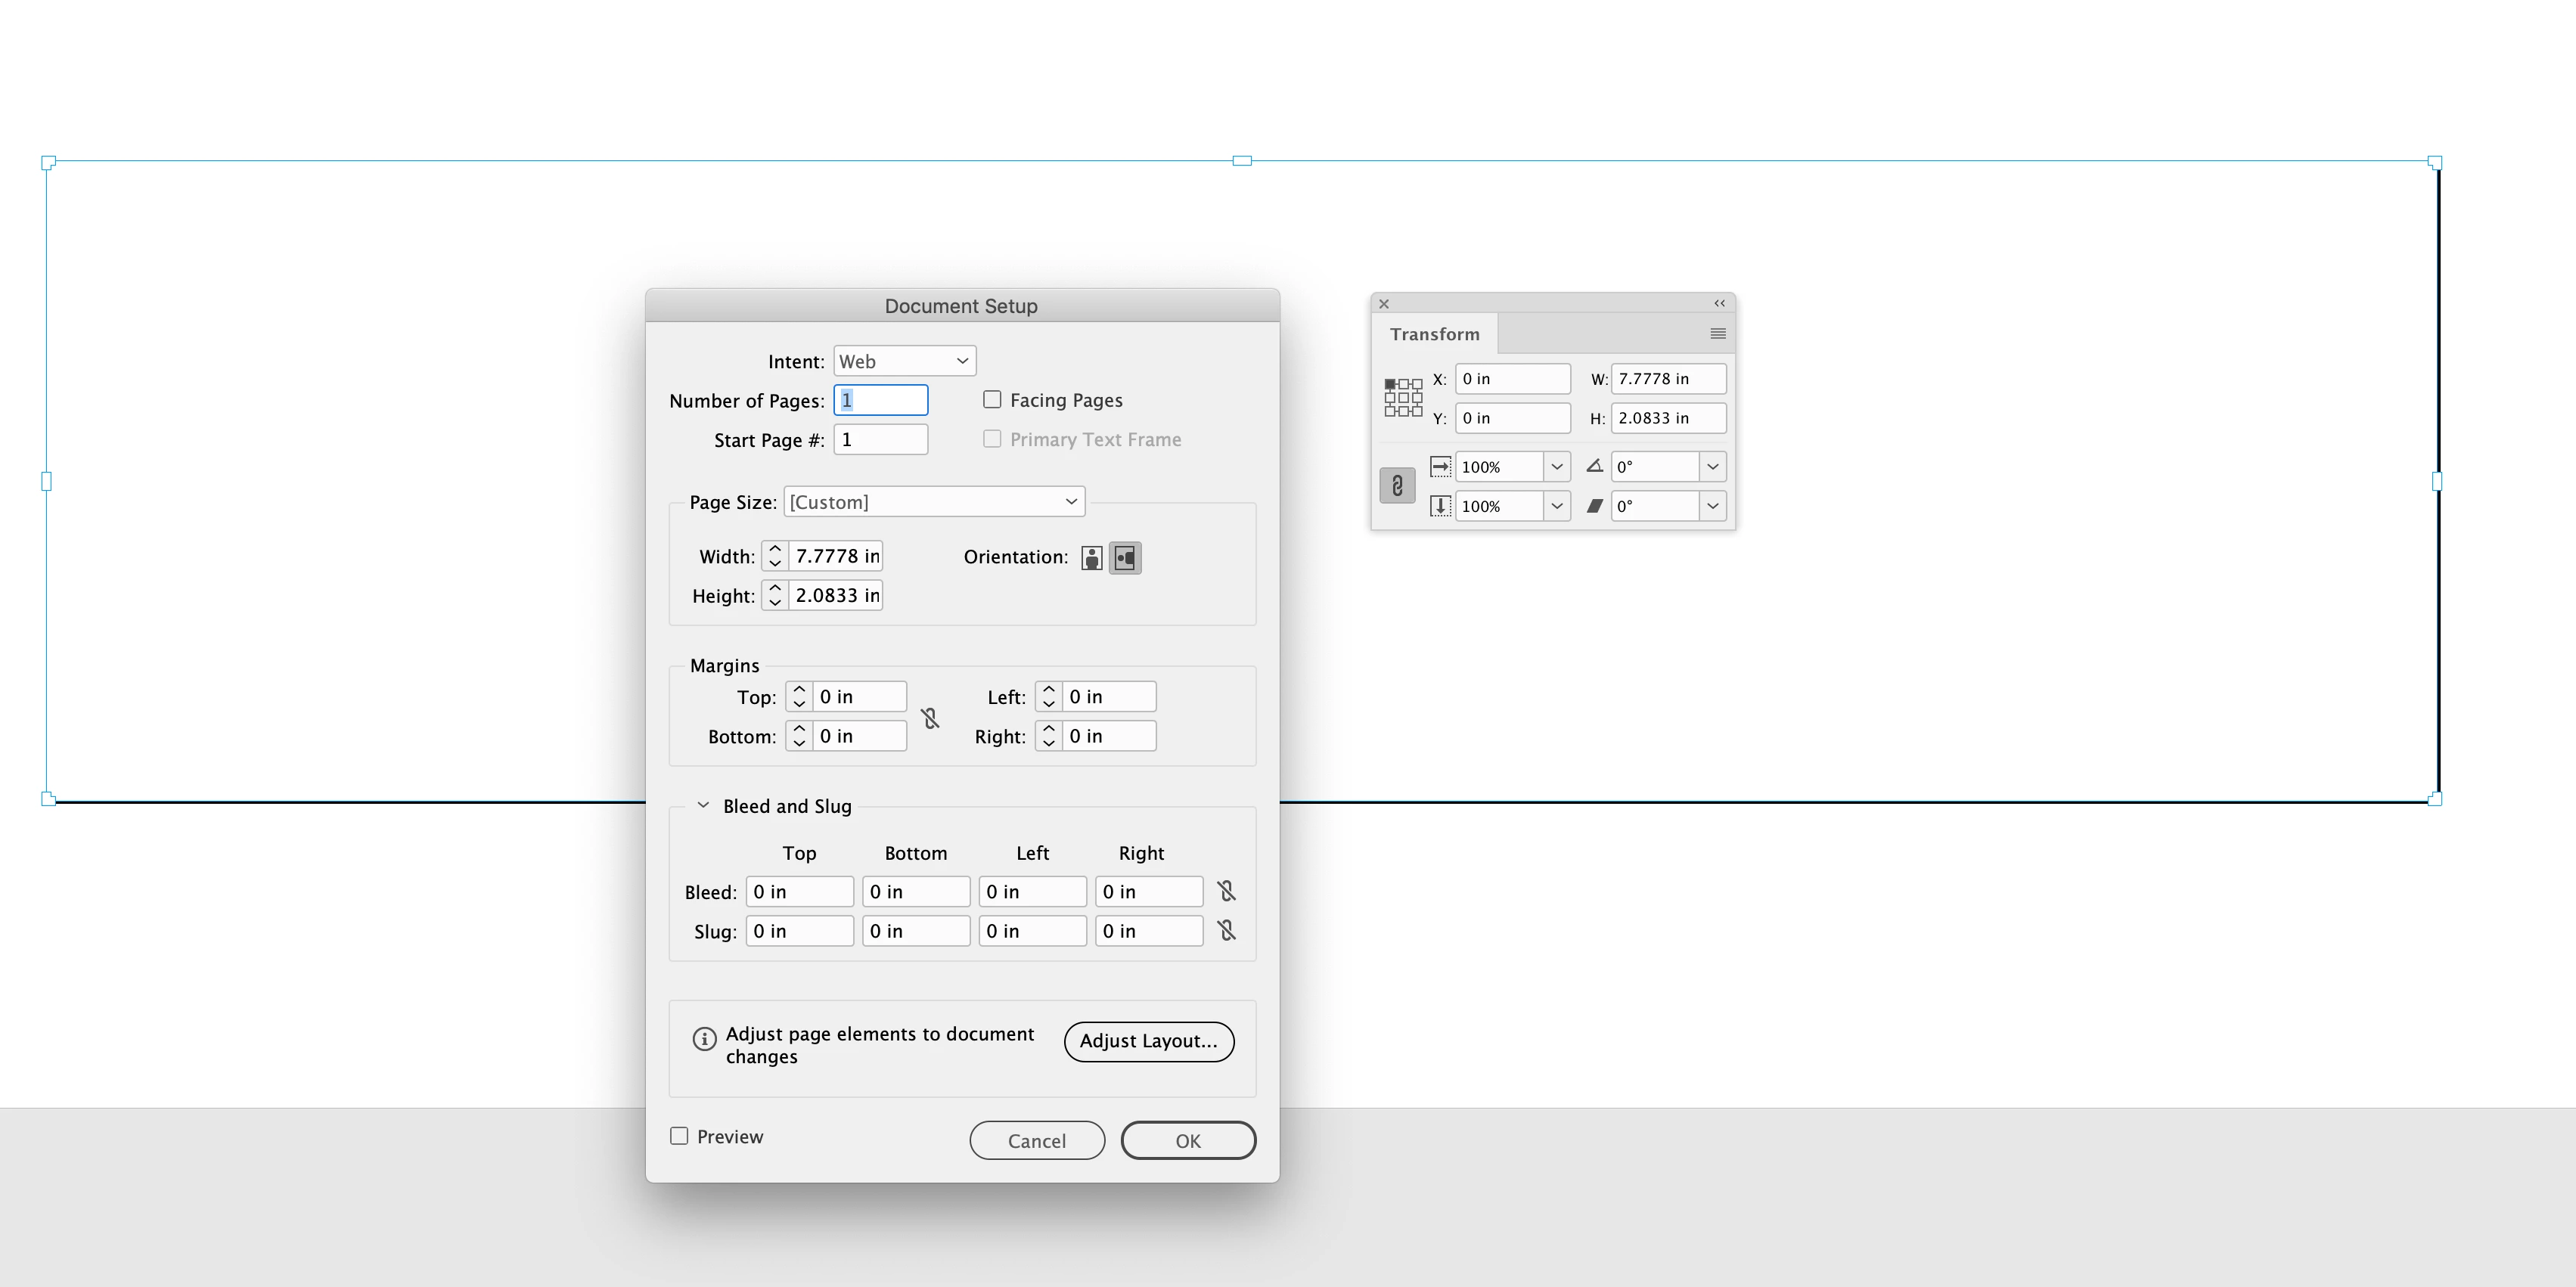This screenshot has width=2576, height=1287.
Task: Click Cancel in Document Setup
Action: [x=1036, y=1141]
